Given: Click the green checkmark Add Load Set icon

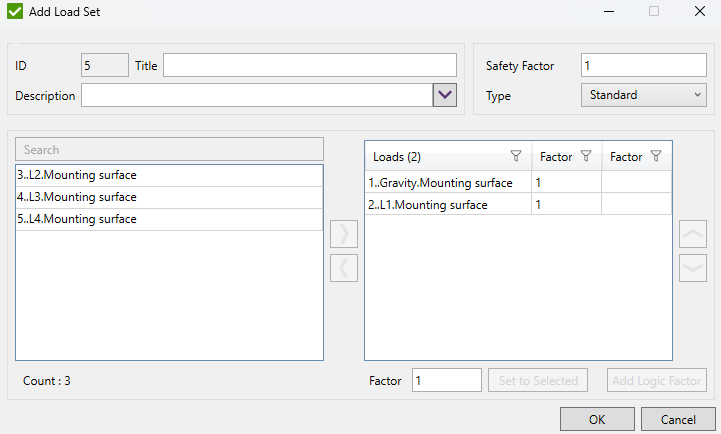Looking at the screenshot, I should point(16,13).
